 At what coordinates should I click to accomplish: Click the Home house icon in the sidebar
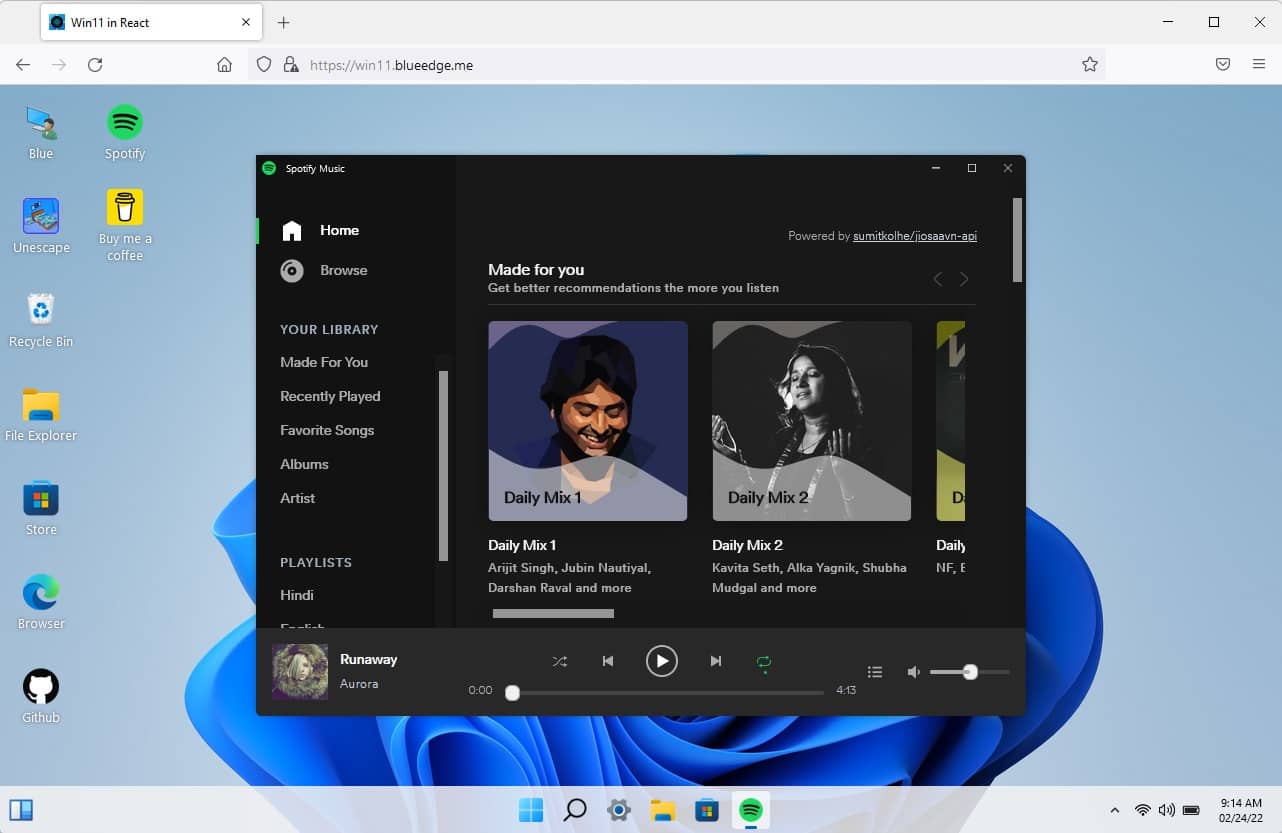292,231
